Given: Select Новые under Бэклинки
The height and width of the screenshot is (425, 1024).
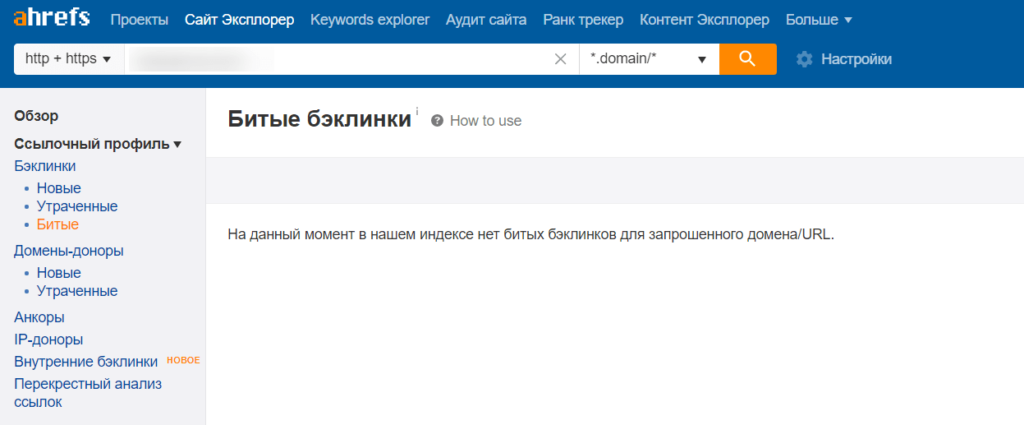Looking at the screenshot, I should [x=59, y=189].
